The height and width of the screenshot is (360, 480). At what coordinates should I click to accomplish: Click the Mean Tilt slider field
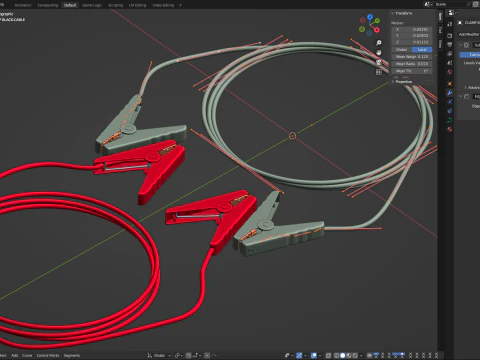(412, 71)
